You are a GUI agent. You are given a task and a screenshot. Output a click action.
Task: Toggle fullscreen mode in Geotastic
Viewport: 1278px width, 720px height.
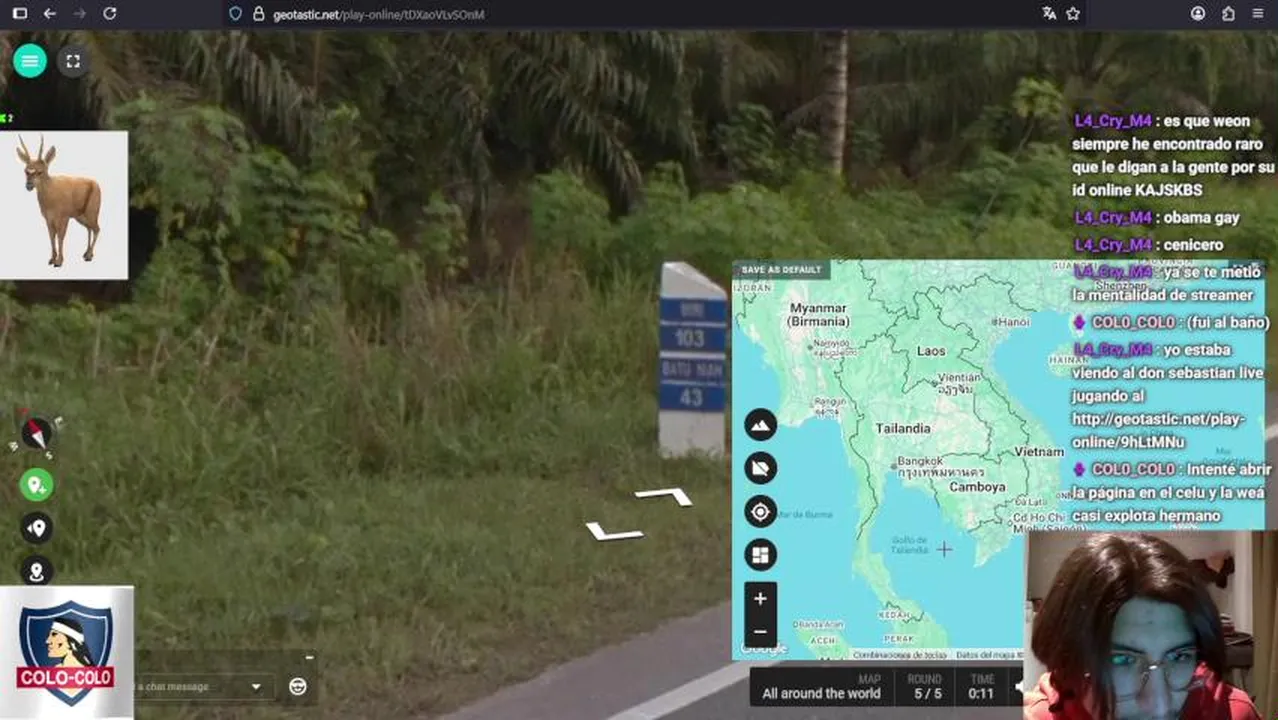pos(73,61)
